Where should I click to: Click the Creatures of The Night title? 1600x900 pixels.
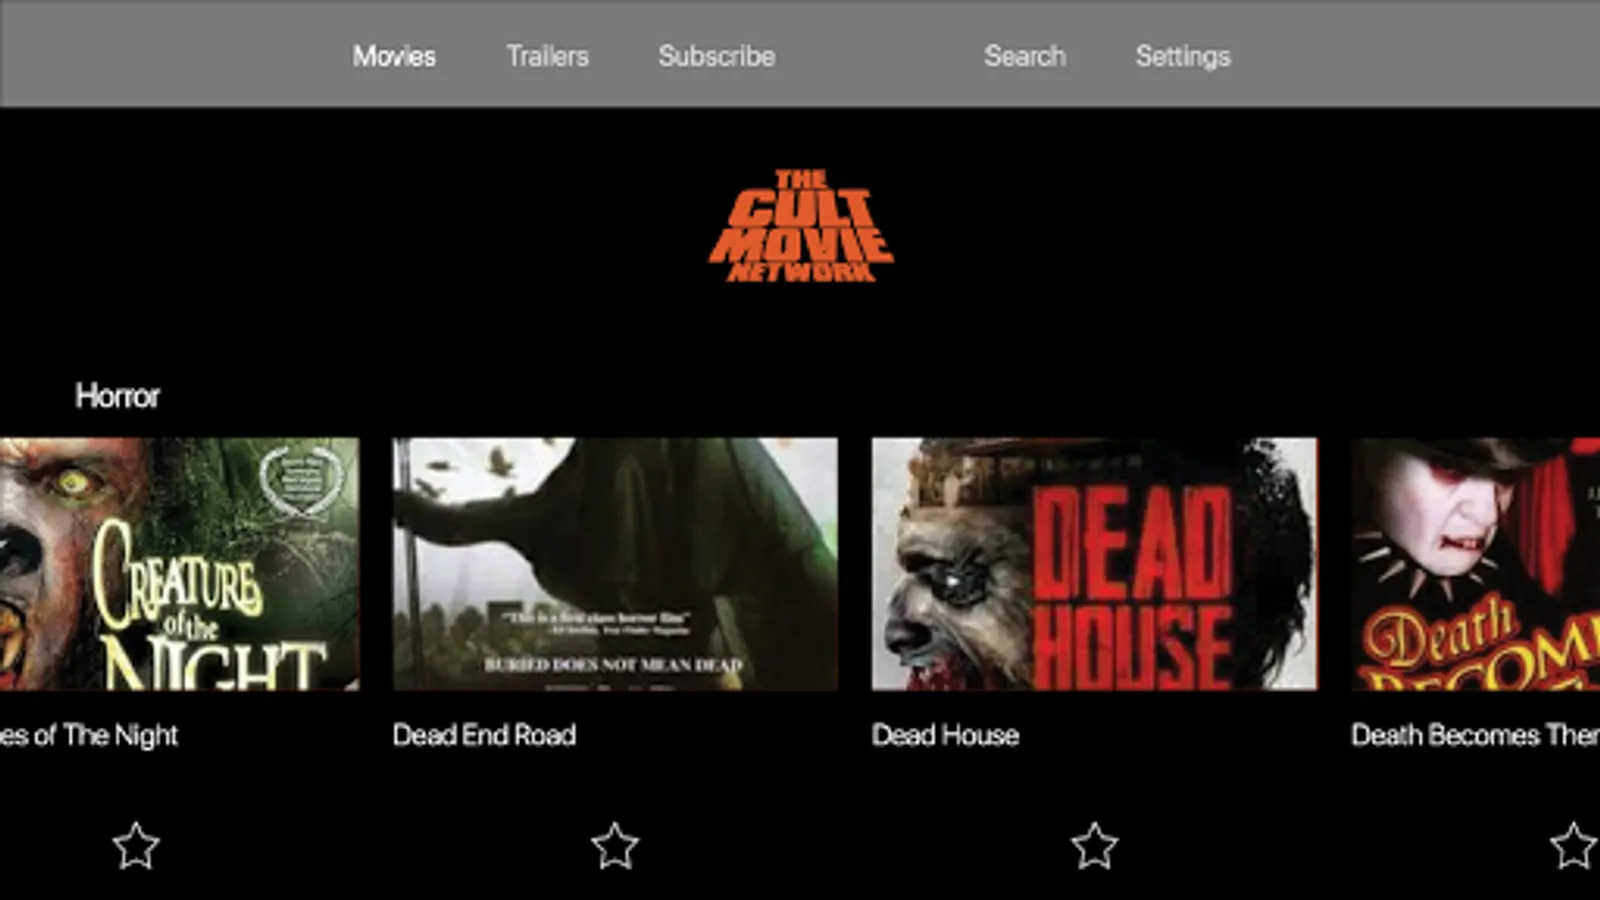pyautogui.click(x=89, y=736)
